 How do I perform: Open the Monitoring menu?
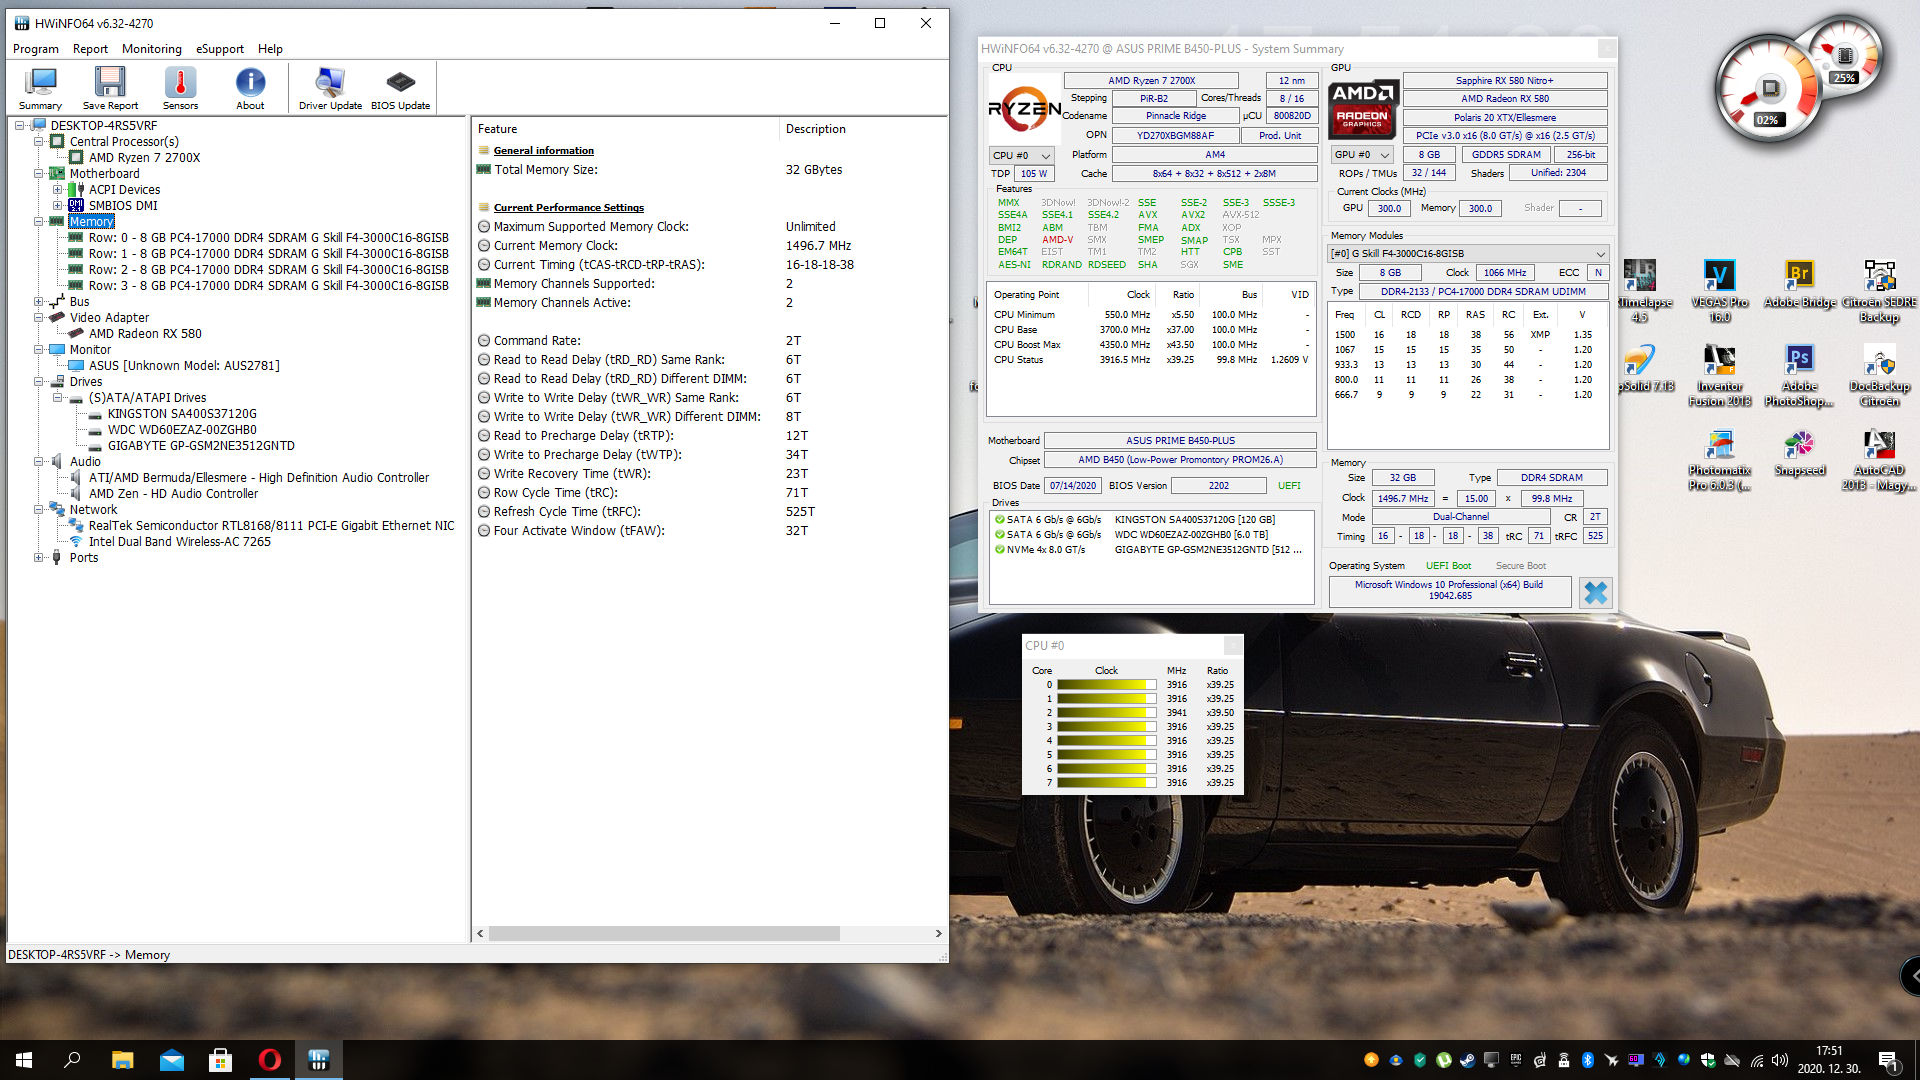pyautogui.click(x=152, y=49)
